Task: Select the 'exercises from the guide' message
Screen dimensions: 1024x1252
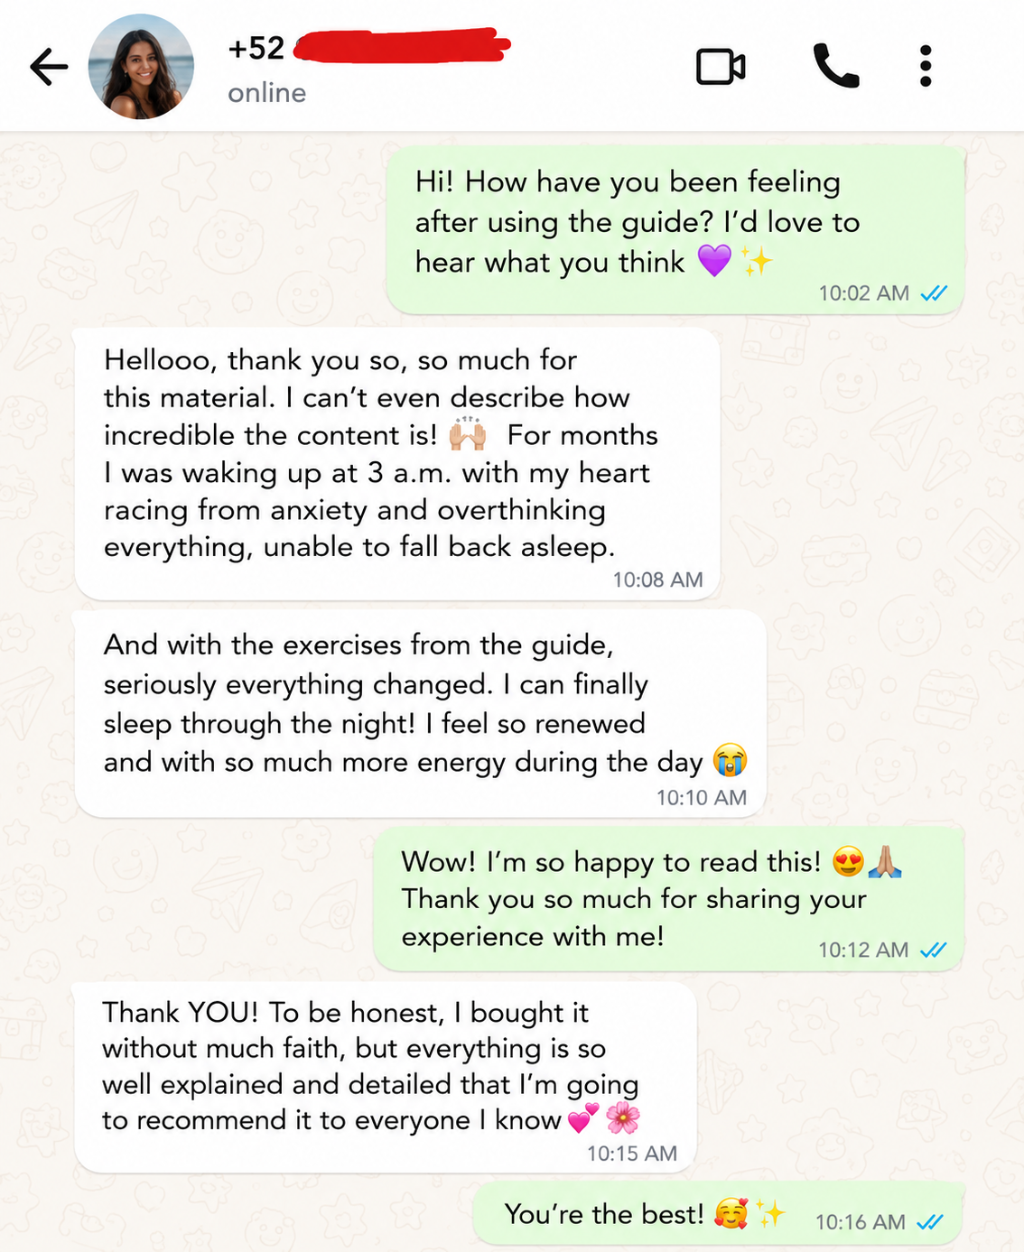Action: click(x=420, y=714)
